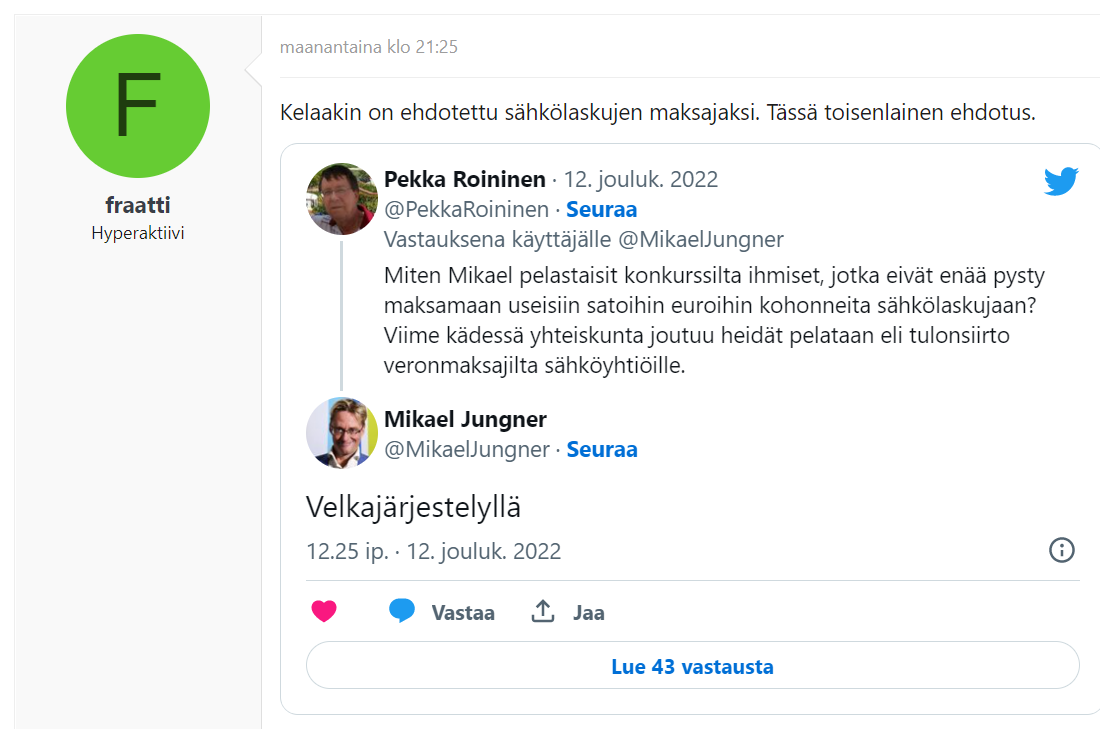Follow Mikael Jungner via Seuraa link
This screenshot has width=1100, height=729.
(602, 450)
